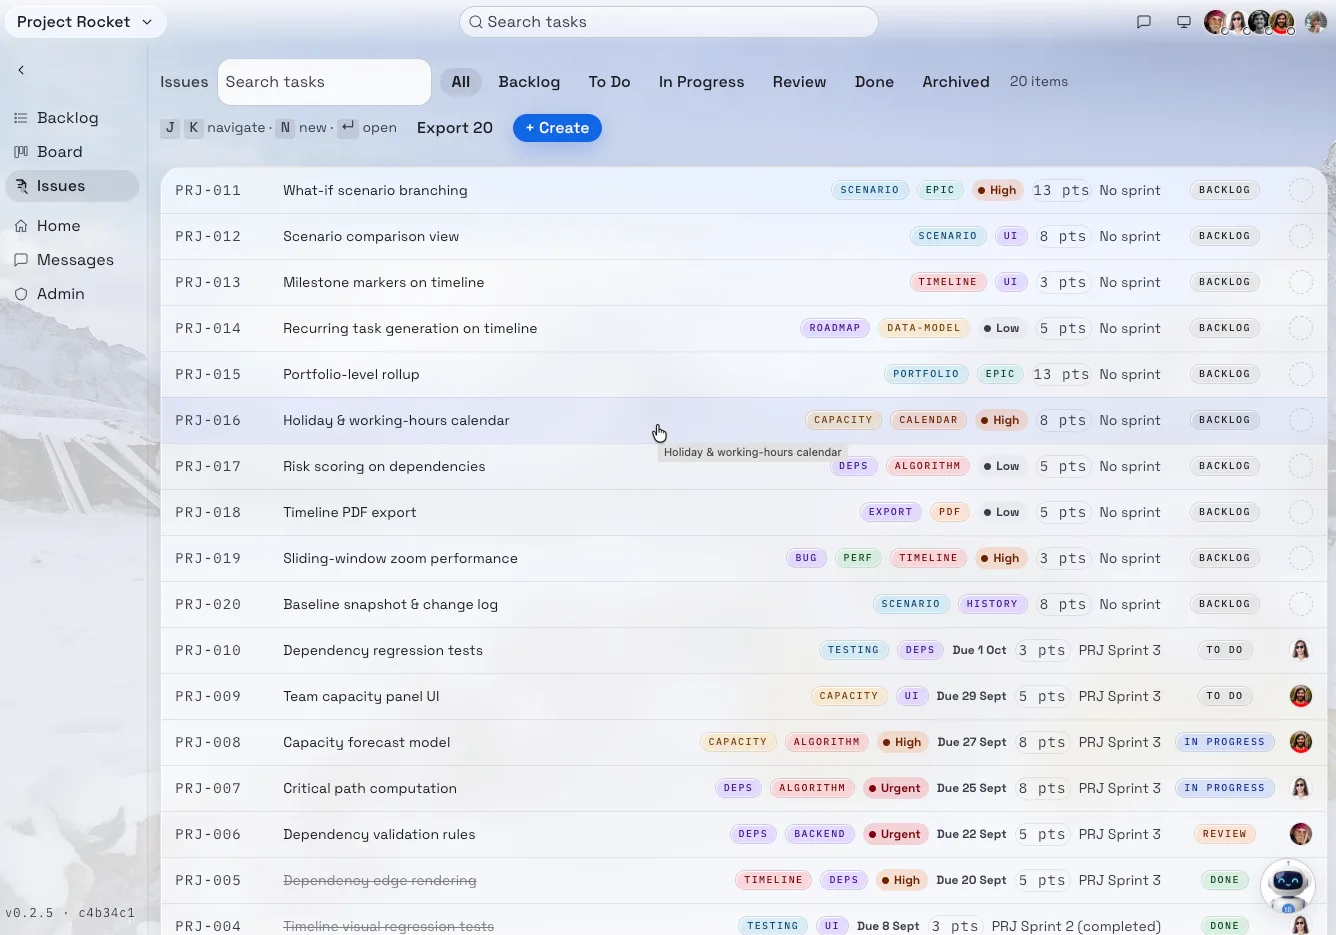Show the Archived filter tab
Screen dimensions: 1336x935
coord(956,82)
